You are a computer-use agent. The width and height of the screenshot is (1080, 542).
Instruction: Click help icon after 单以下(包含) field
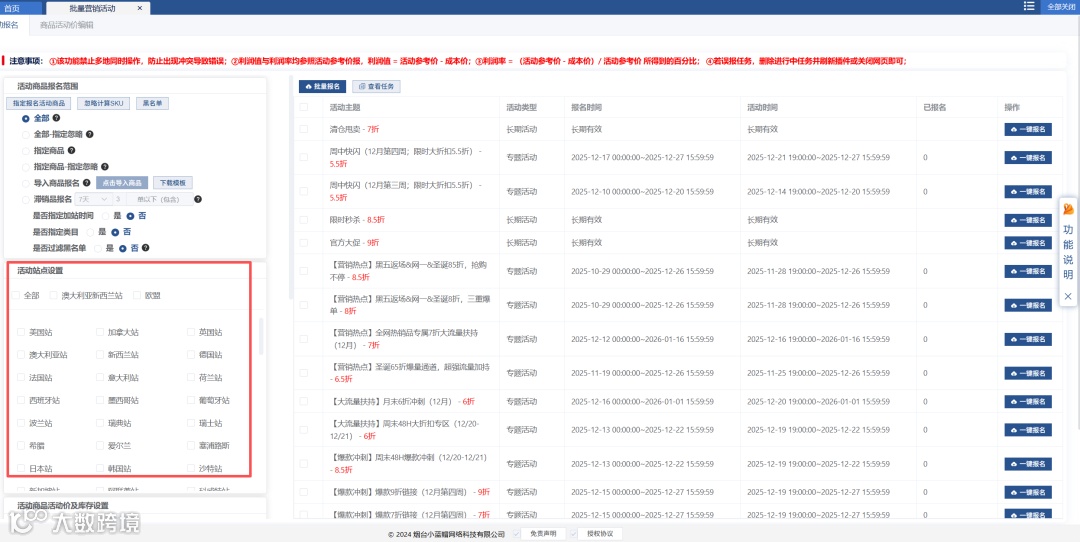click(x=198, y=200)
